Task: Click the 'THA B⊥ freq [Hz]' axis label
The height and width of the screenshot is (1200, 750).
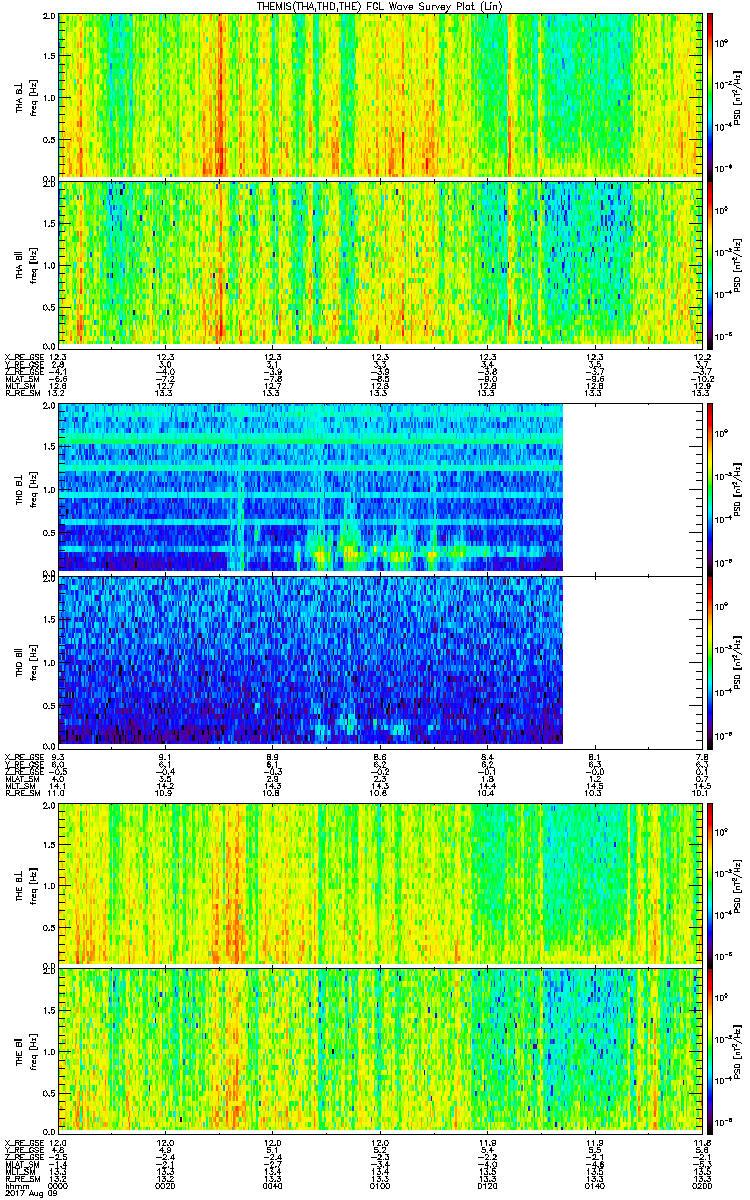Action: tap(24, 96)
